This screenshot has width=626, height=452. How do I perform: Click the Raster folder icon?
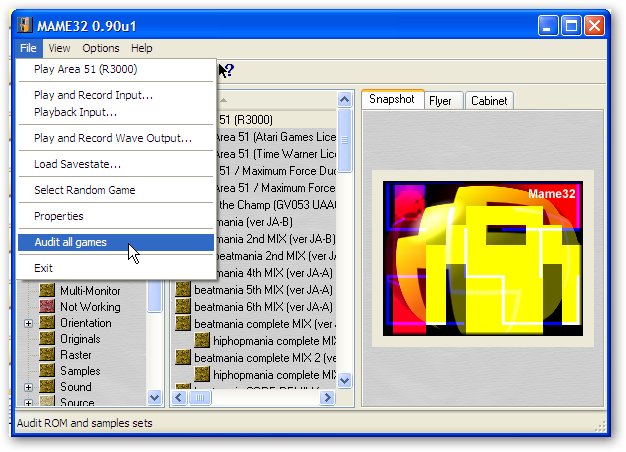(x=47, y=354)
